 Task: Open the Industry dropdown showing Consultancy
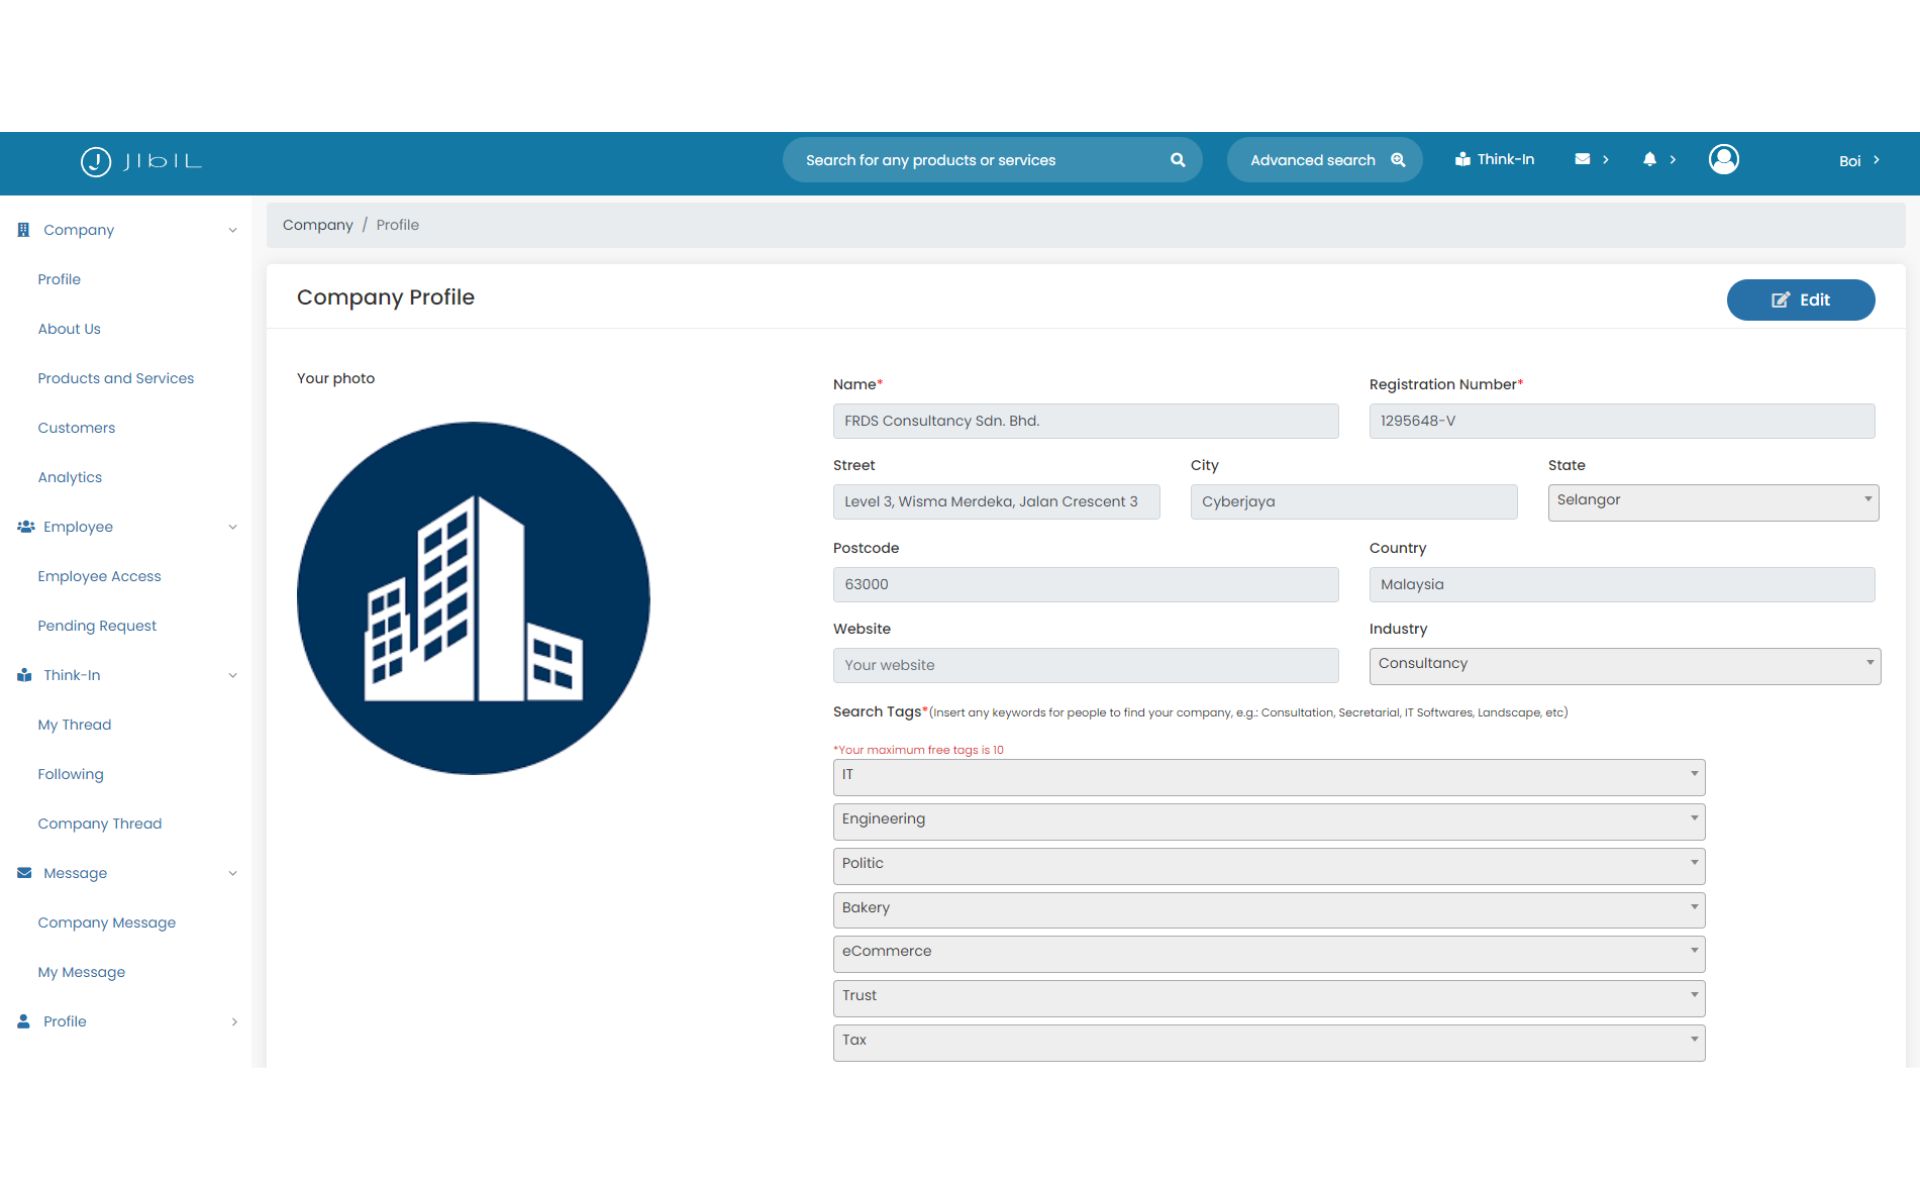[x=1624, y=666]
